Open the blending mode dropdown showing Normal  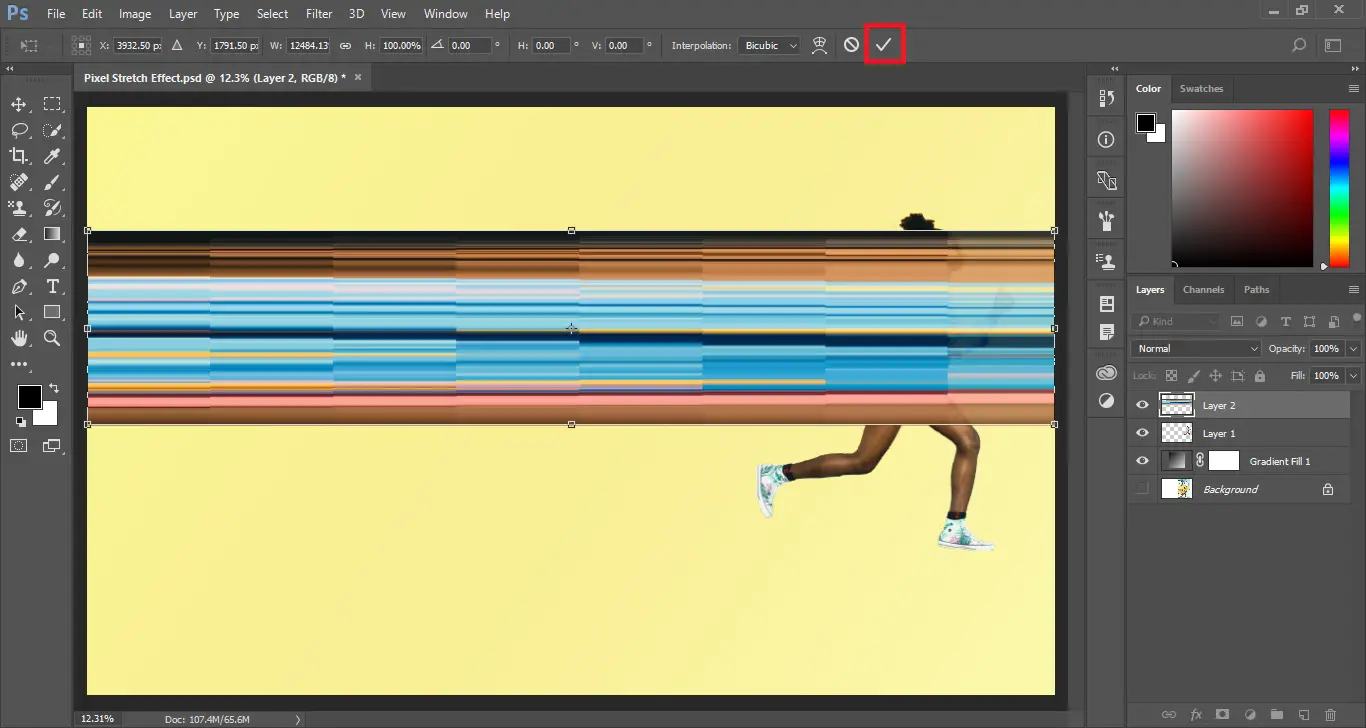point(1195,348)
